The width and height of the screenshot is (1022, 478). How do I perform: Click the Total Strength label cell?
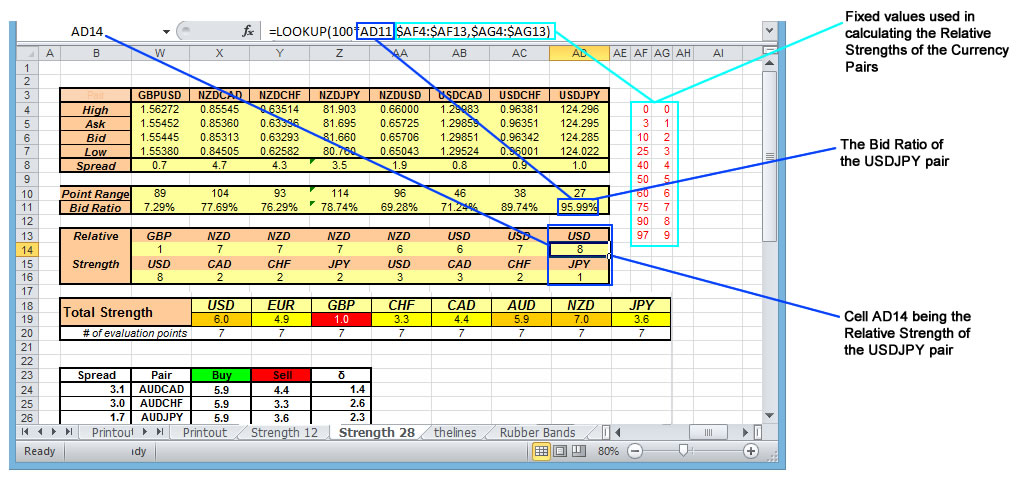pos(126,312)
